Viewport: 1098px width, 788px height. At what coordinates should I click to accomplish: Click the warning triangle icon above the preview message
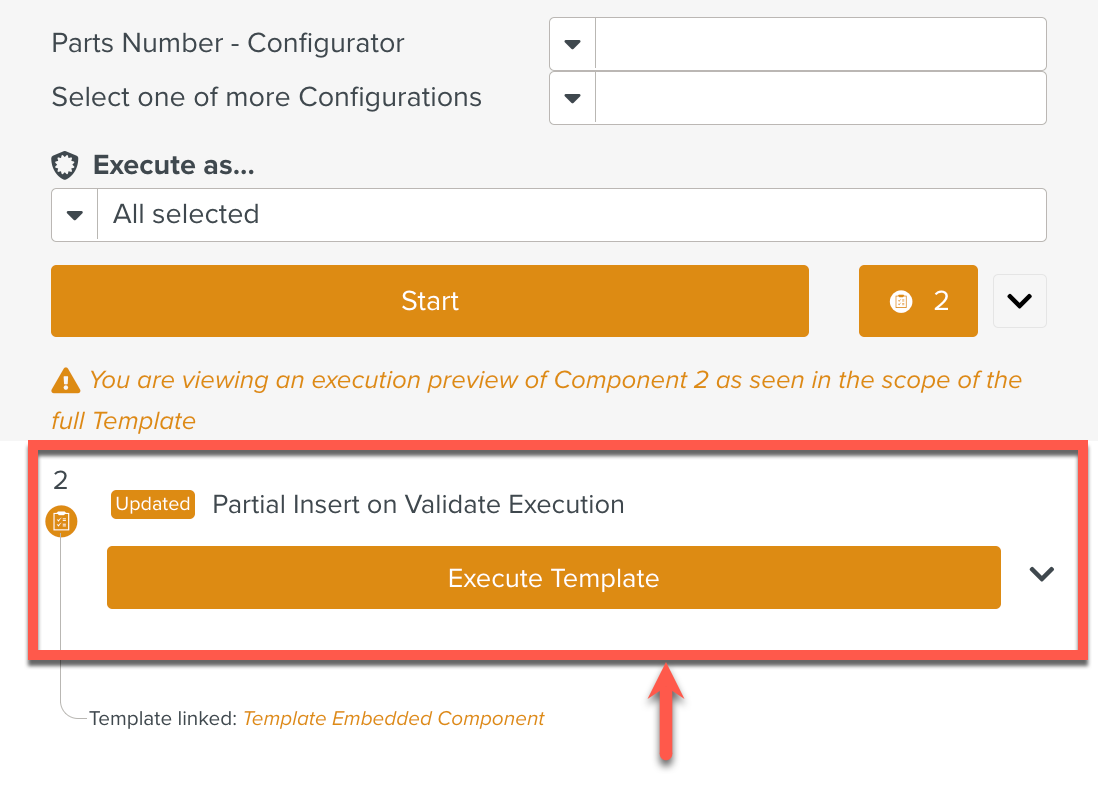[x=65, y=380]
